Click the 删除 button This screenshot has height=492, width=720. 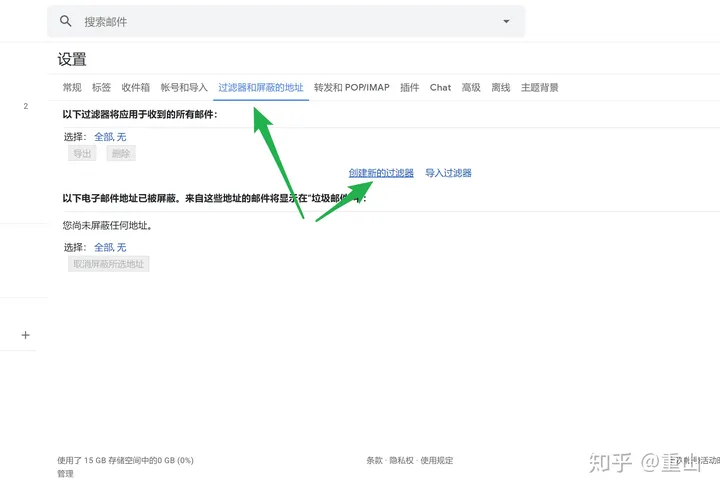coord(121,153)
